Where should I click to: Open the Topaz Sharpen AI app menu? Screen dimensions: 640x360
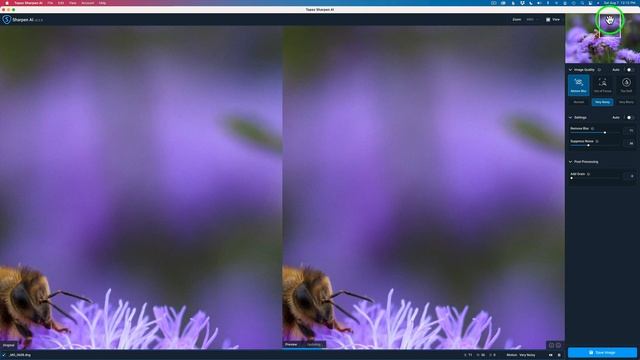point(28,3)
